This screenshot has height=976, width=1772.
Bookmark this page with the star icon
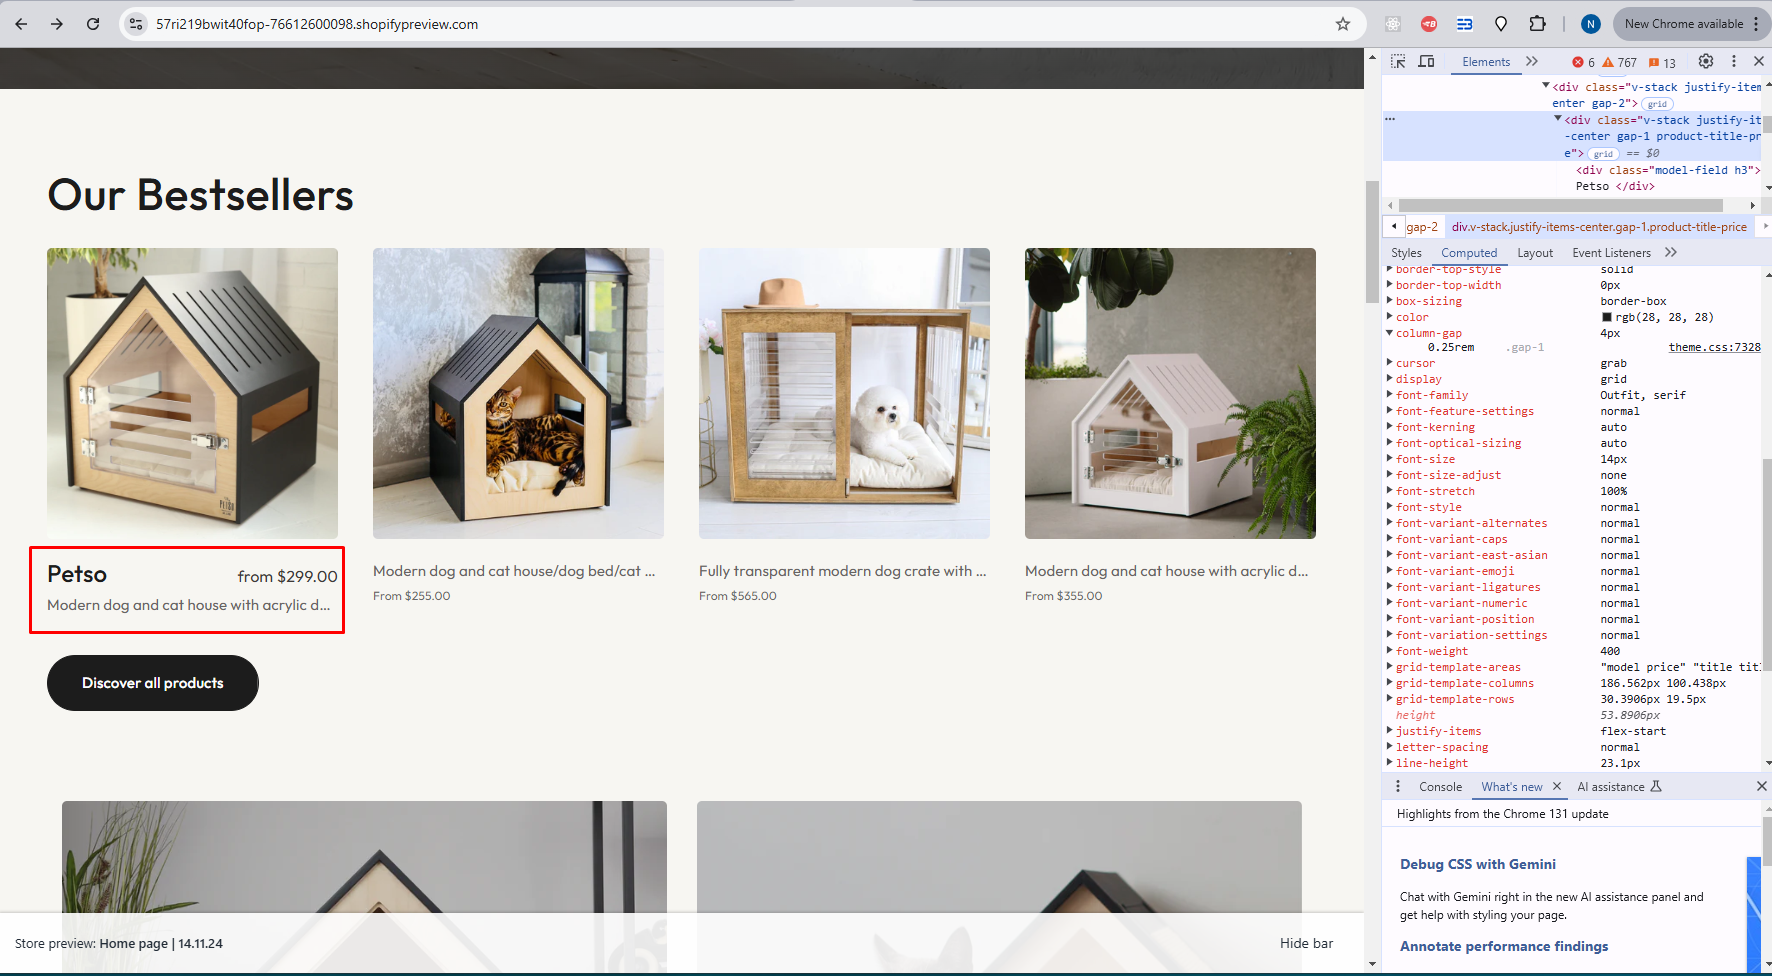click(x=1343, y=24)
